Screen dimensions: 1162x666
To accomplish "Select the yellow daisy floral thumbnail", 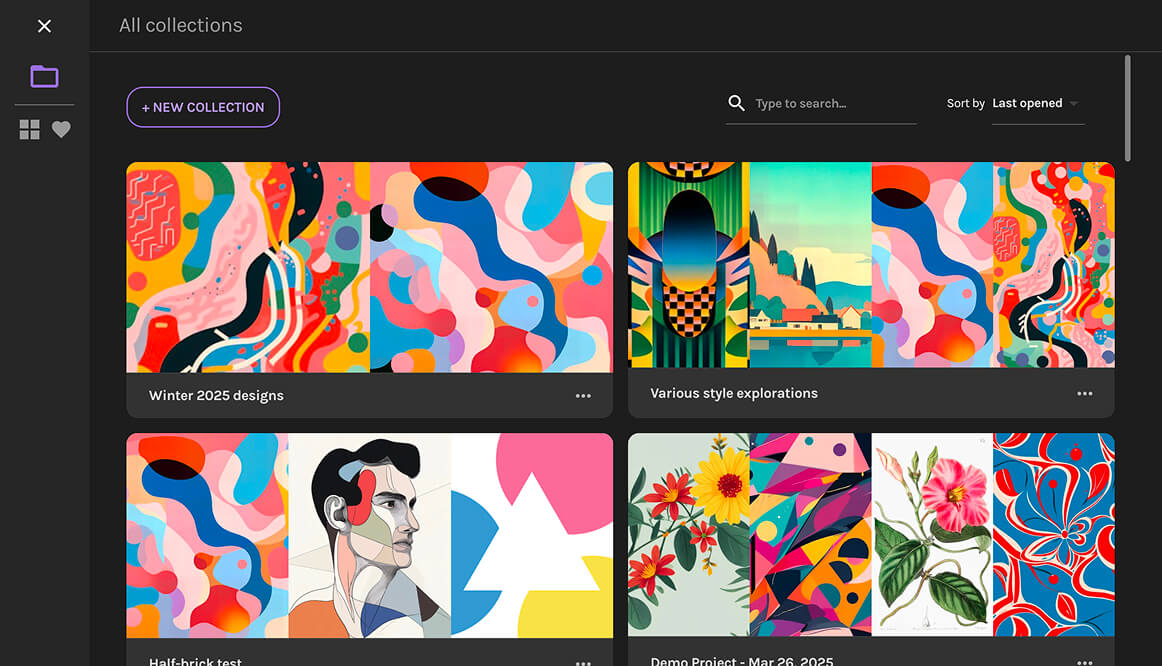I will pyautogui.click(x=688, y=535).
